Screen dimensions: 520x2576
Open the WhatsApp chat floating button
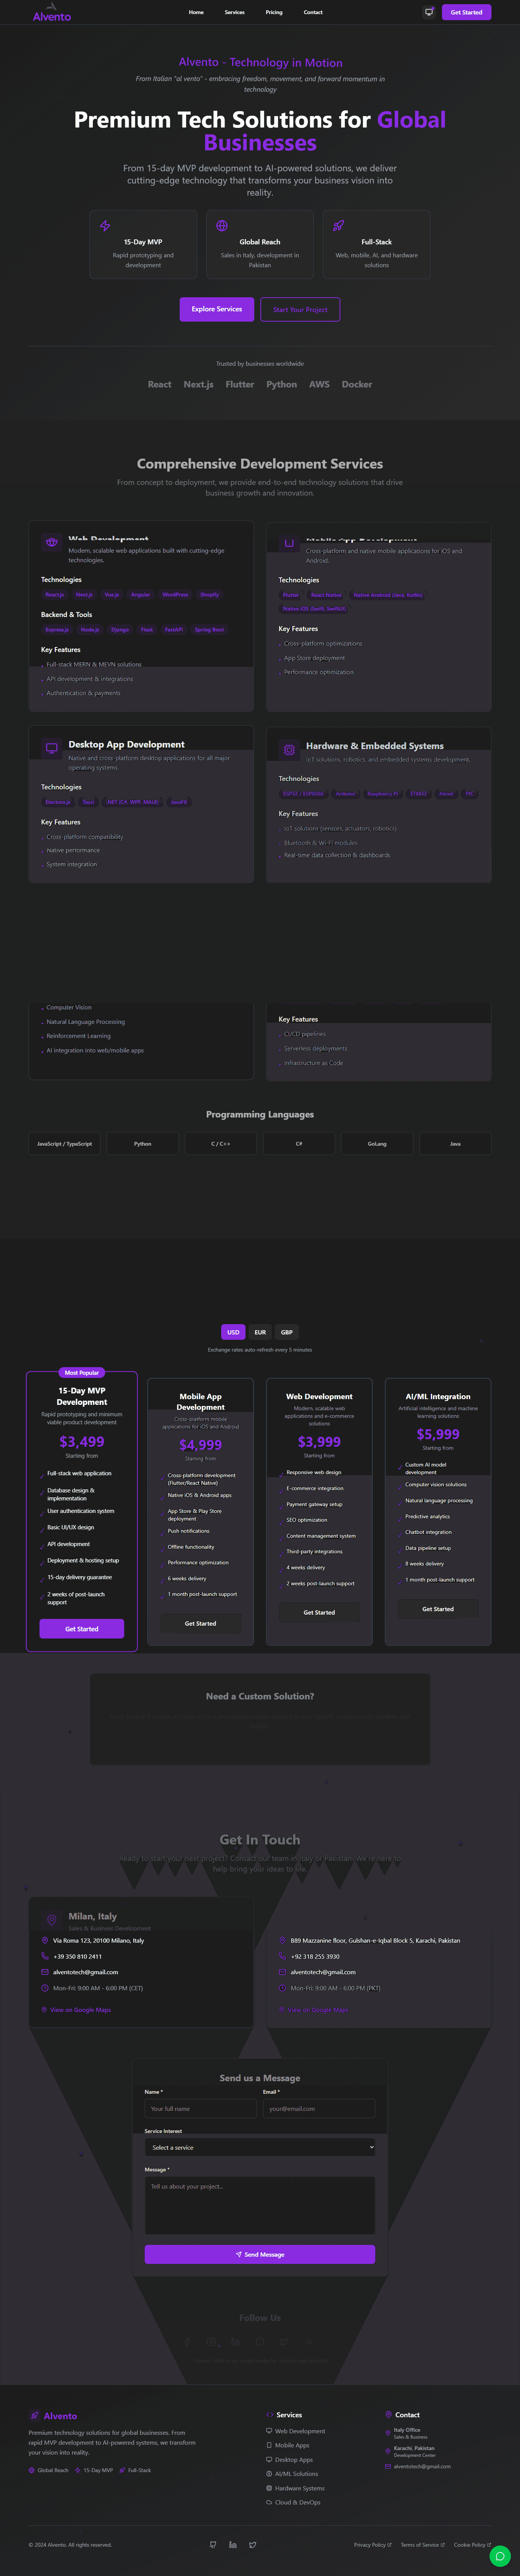500,2556
